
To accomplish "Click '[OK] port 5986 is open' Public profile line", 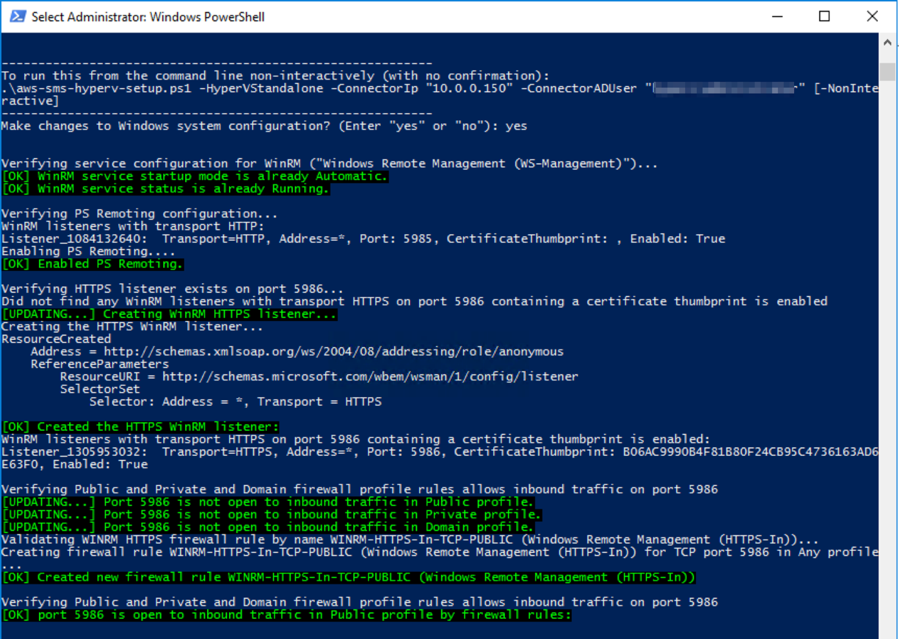I will (x=287, y=615).
